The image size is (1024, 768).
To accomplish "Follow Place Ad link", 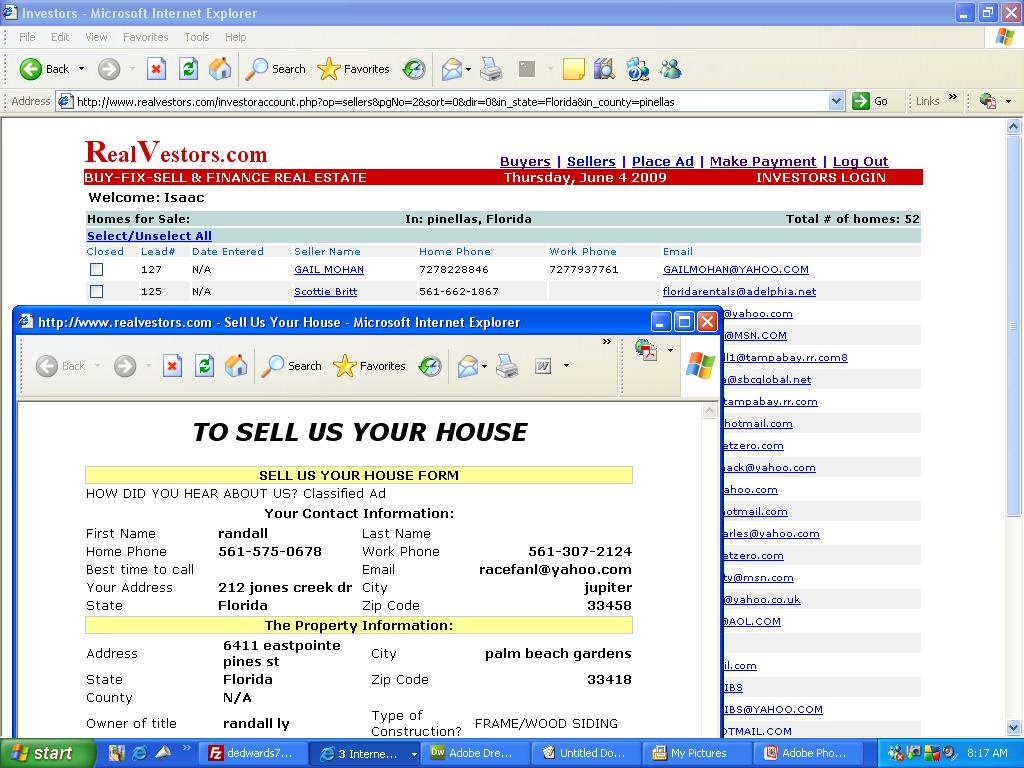I will click(x=663, y=161).
